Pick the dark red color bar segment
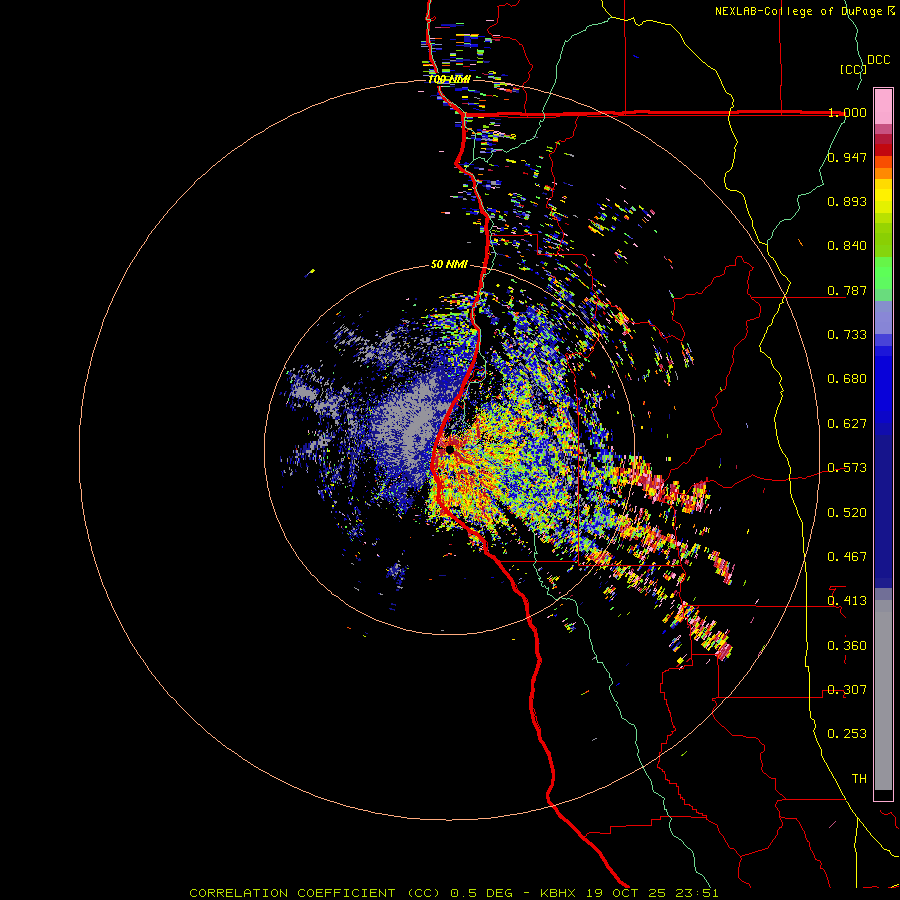Viewport: 900px width, 900px height. click(x=883, y=150)
